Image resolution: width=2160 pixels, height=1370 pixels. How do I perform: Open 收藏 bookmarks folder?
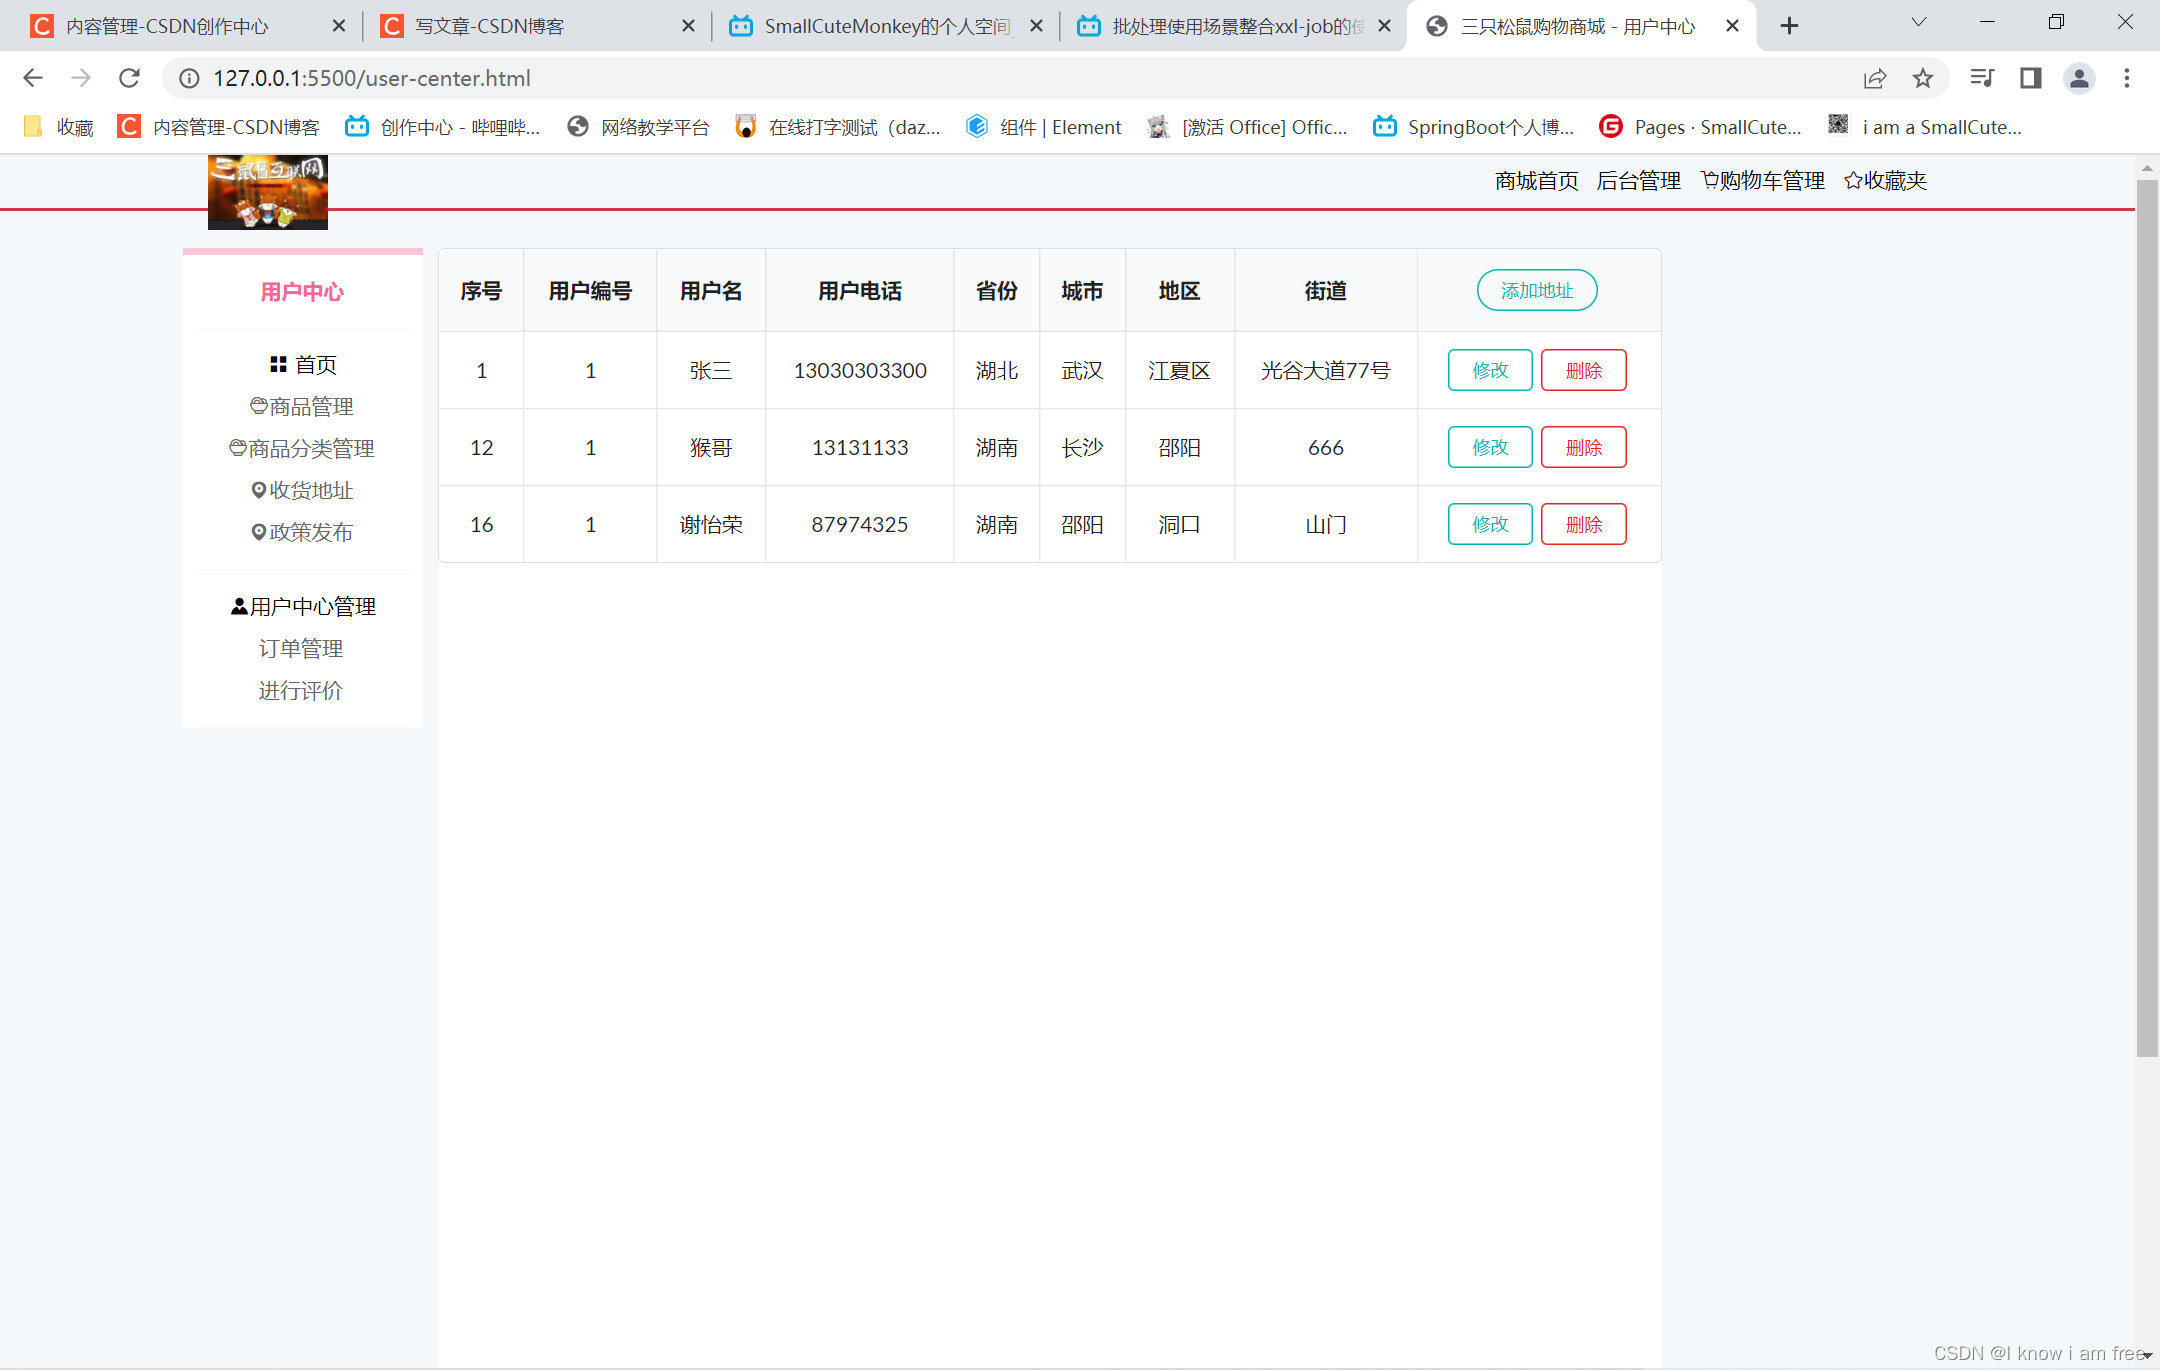pos(58,127)
